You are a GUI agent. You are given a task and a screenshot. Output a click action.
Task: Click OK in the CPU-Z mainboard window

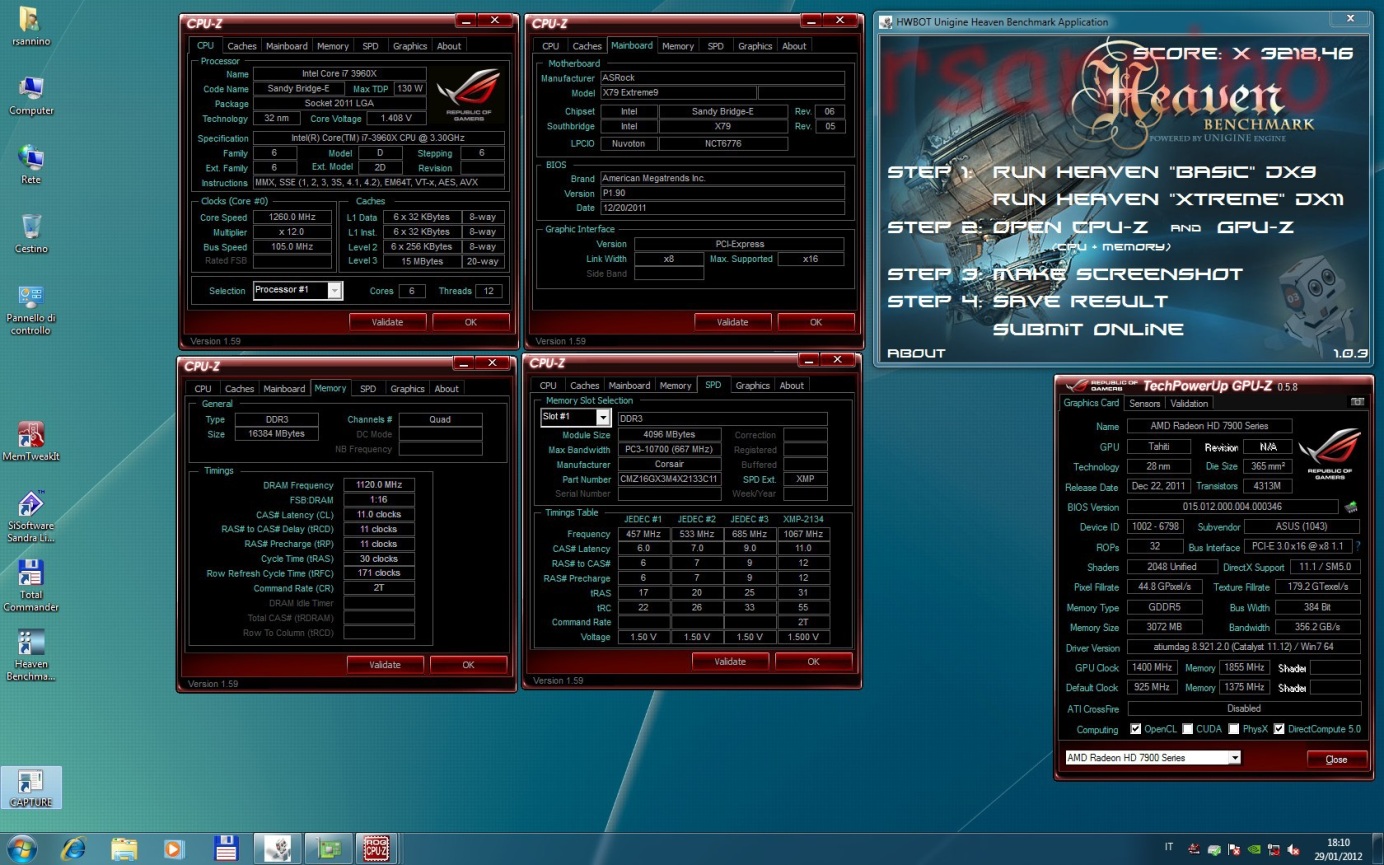coord(816,322)
